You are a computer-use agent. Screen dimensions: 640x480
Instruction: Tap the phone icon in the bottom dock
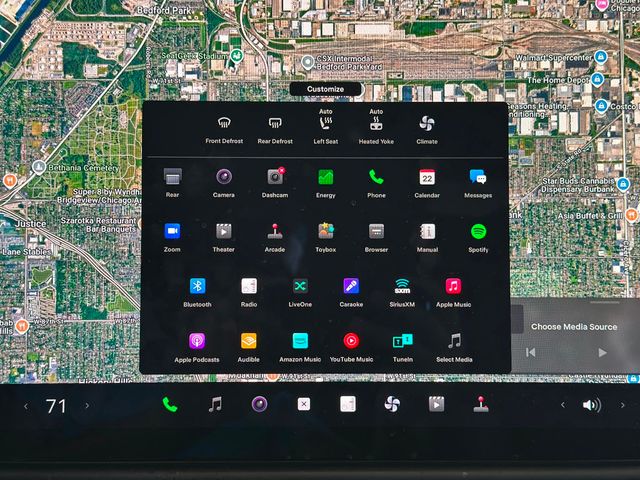[170, 405]
